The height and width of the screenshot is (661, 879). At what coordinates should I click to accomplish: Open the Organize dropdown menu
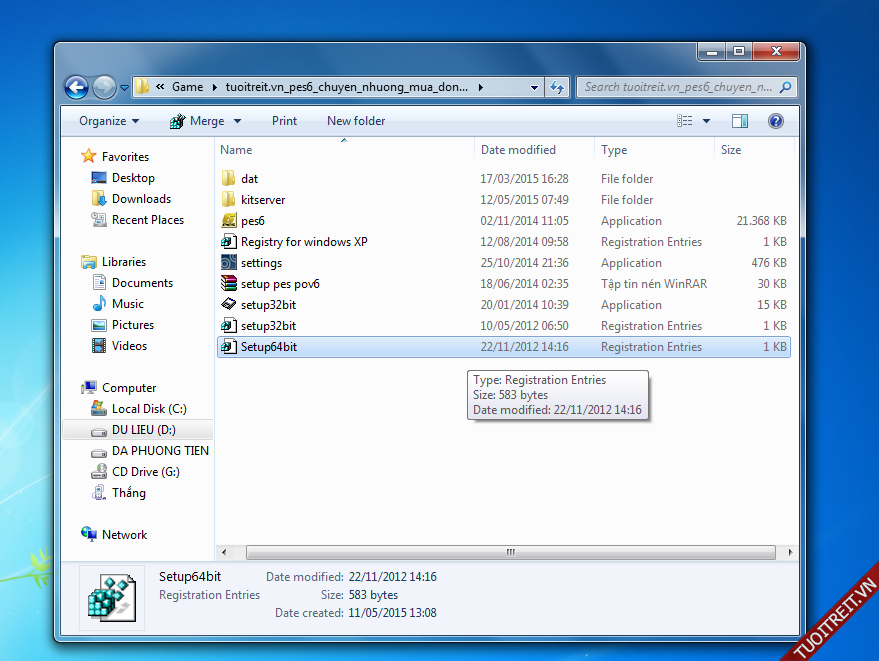tap(109, 121)
